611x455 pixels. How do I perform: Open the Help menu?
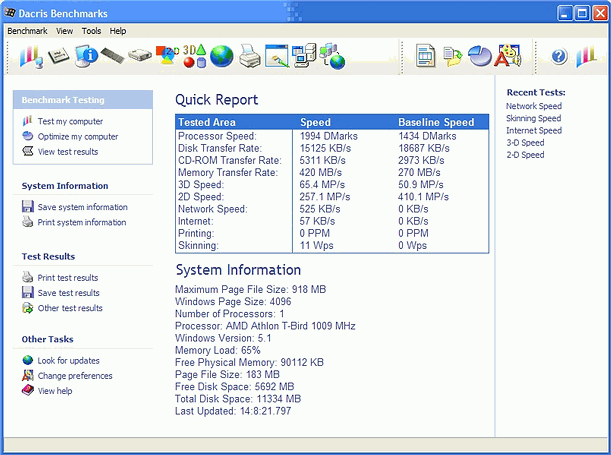118,31
